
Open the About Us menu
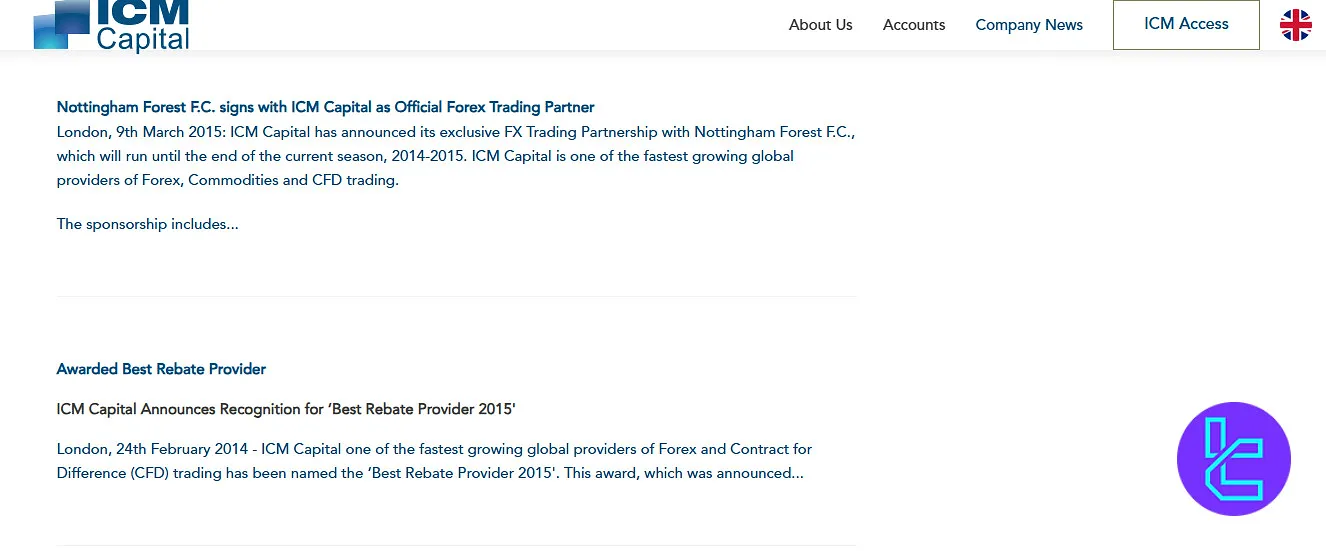point(820,25)
